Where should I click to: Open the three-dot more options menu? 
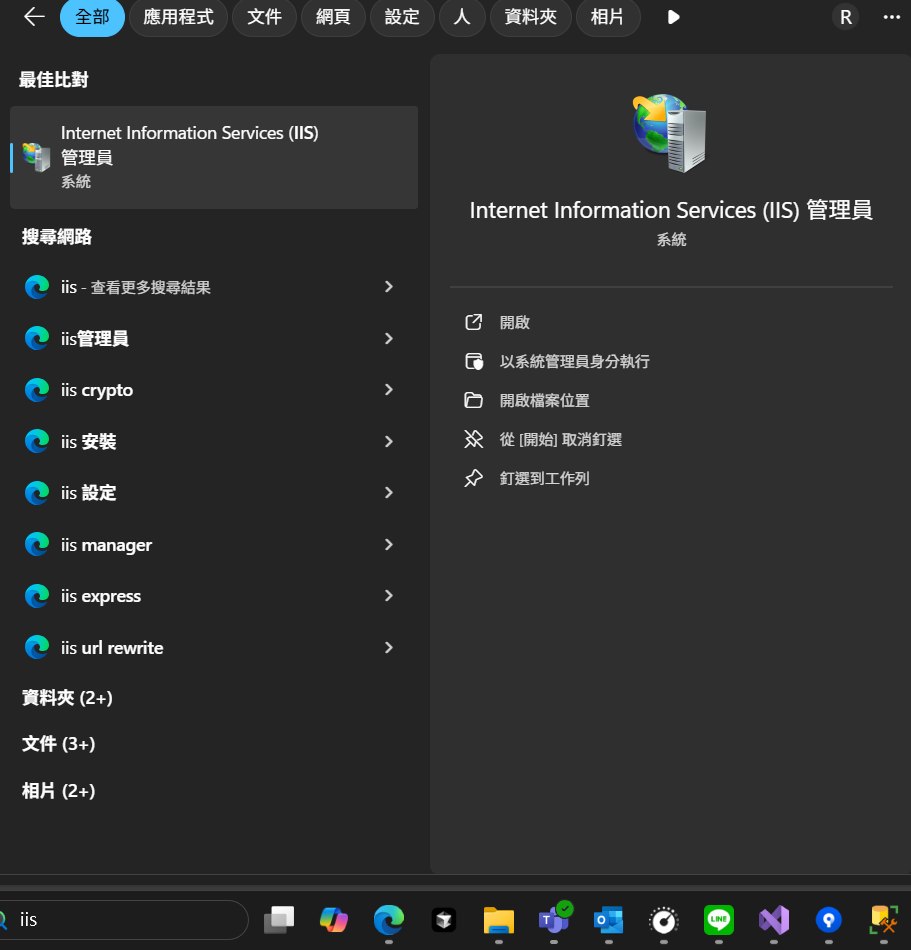point(892,17)
